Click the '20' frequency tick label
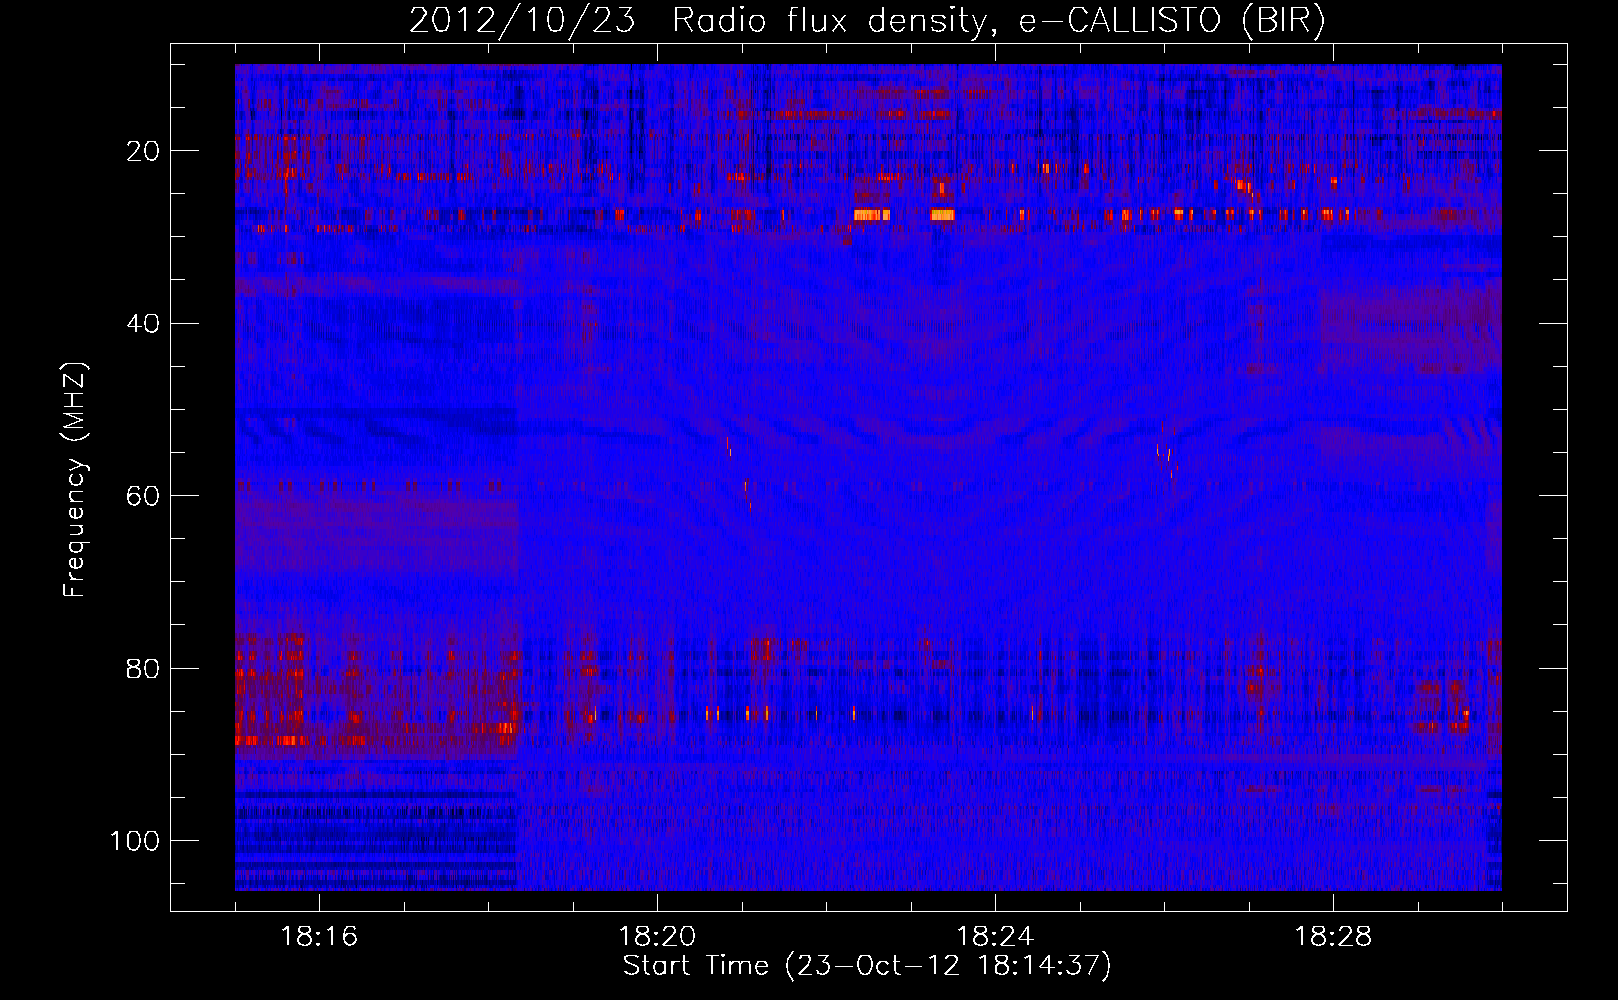Image resolution: width=1618 pixels, height=1000 pixels. 143,151
